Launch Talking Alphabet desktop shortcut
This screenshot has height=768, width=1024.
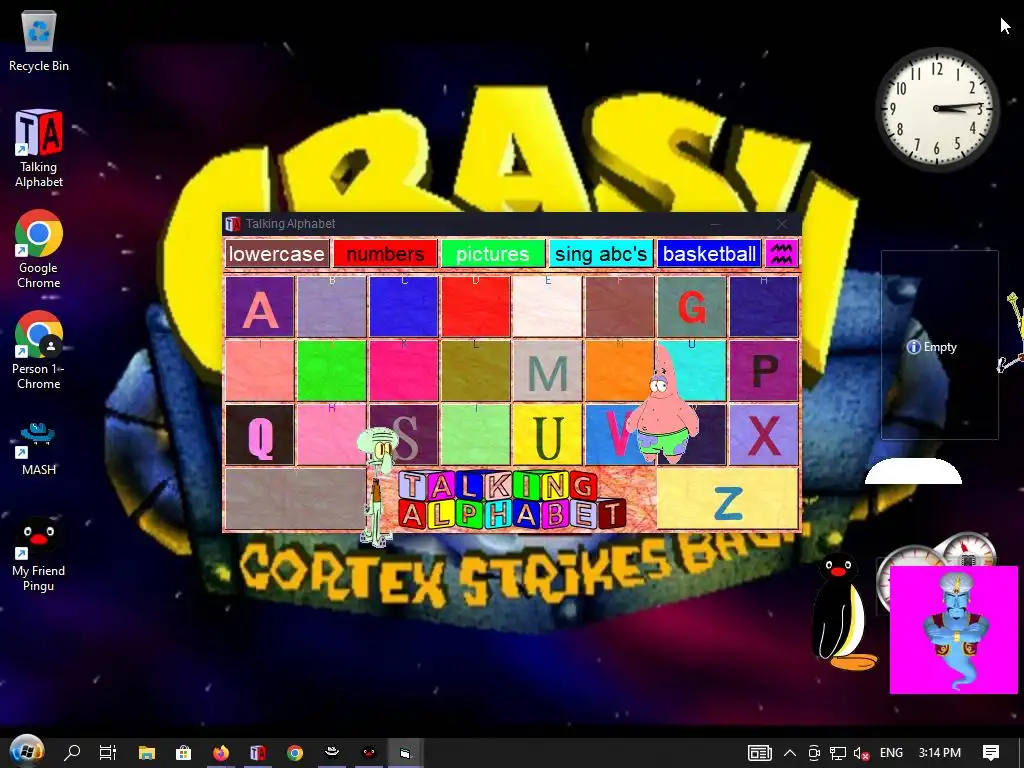click(39, 148)
